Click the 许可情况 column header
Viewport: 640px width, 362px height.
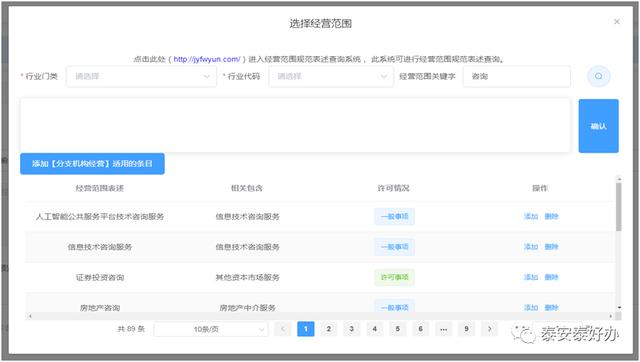point(393,188)
